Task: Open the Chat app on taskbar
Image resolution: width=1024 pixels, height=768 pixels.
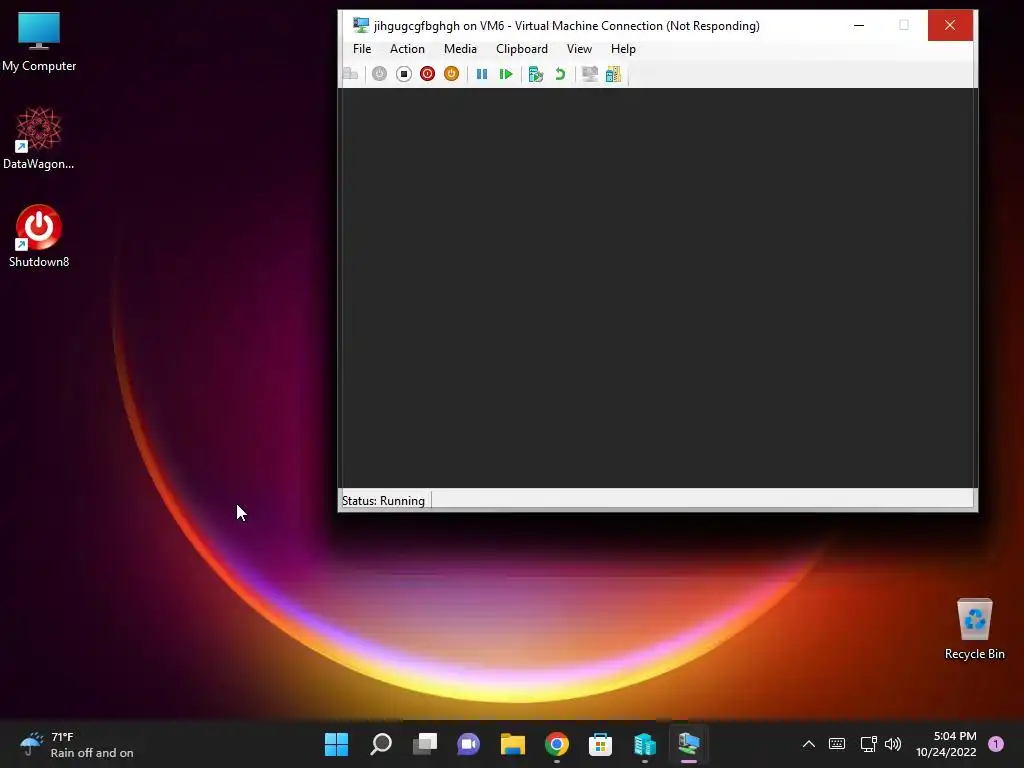Action: [x=468, y=744]
